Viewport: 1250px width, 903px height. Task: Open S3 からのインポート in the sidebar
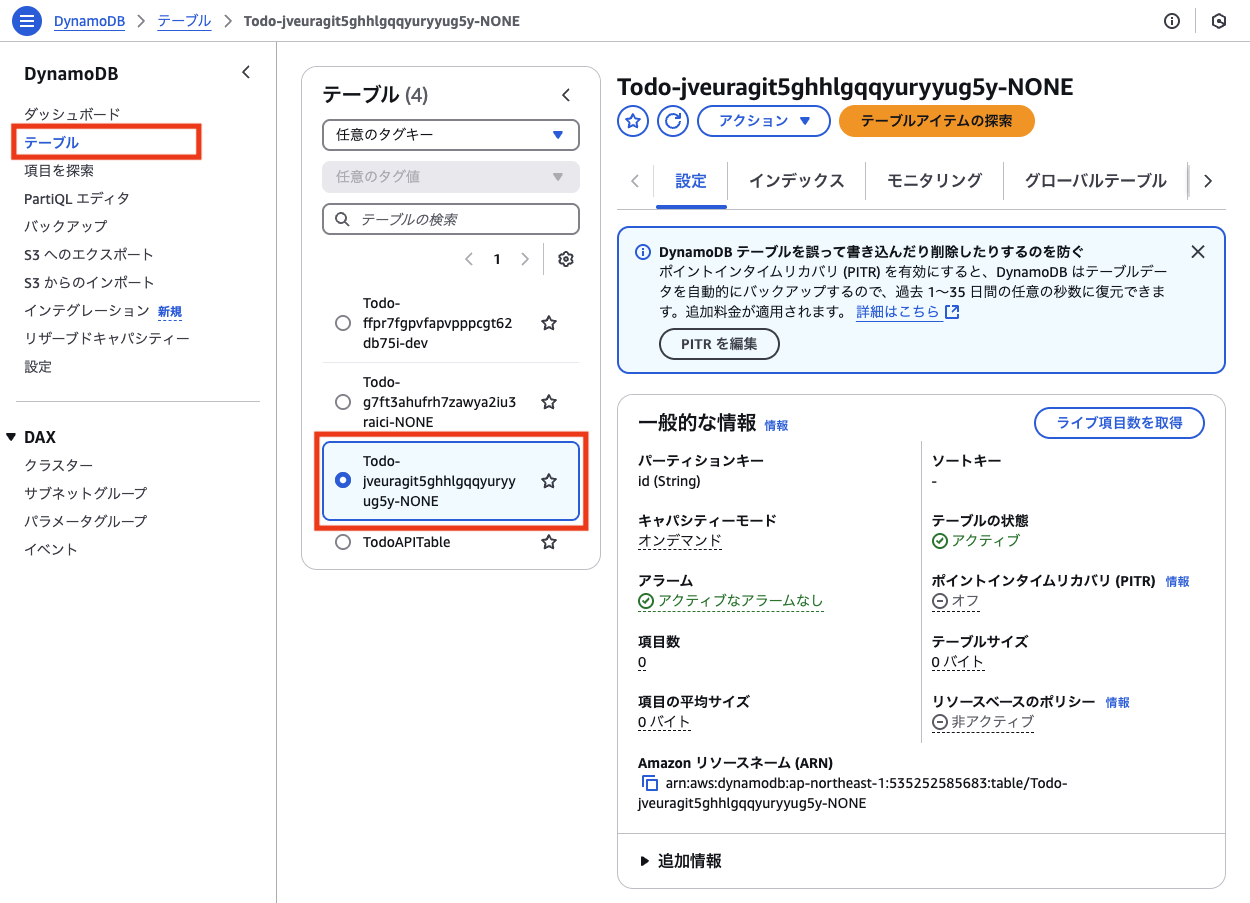pyautogui.click(x=89, y=282)
